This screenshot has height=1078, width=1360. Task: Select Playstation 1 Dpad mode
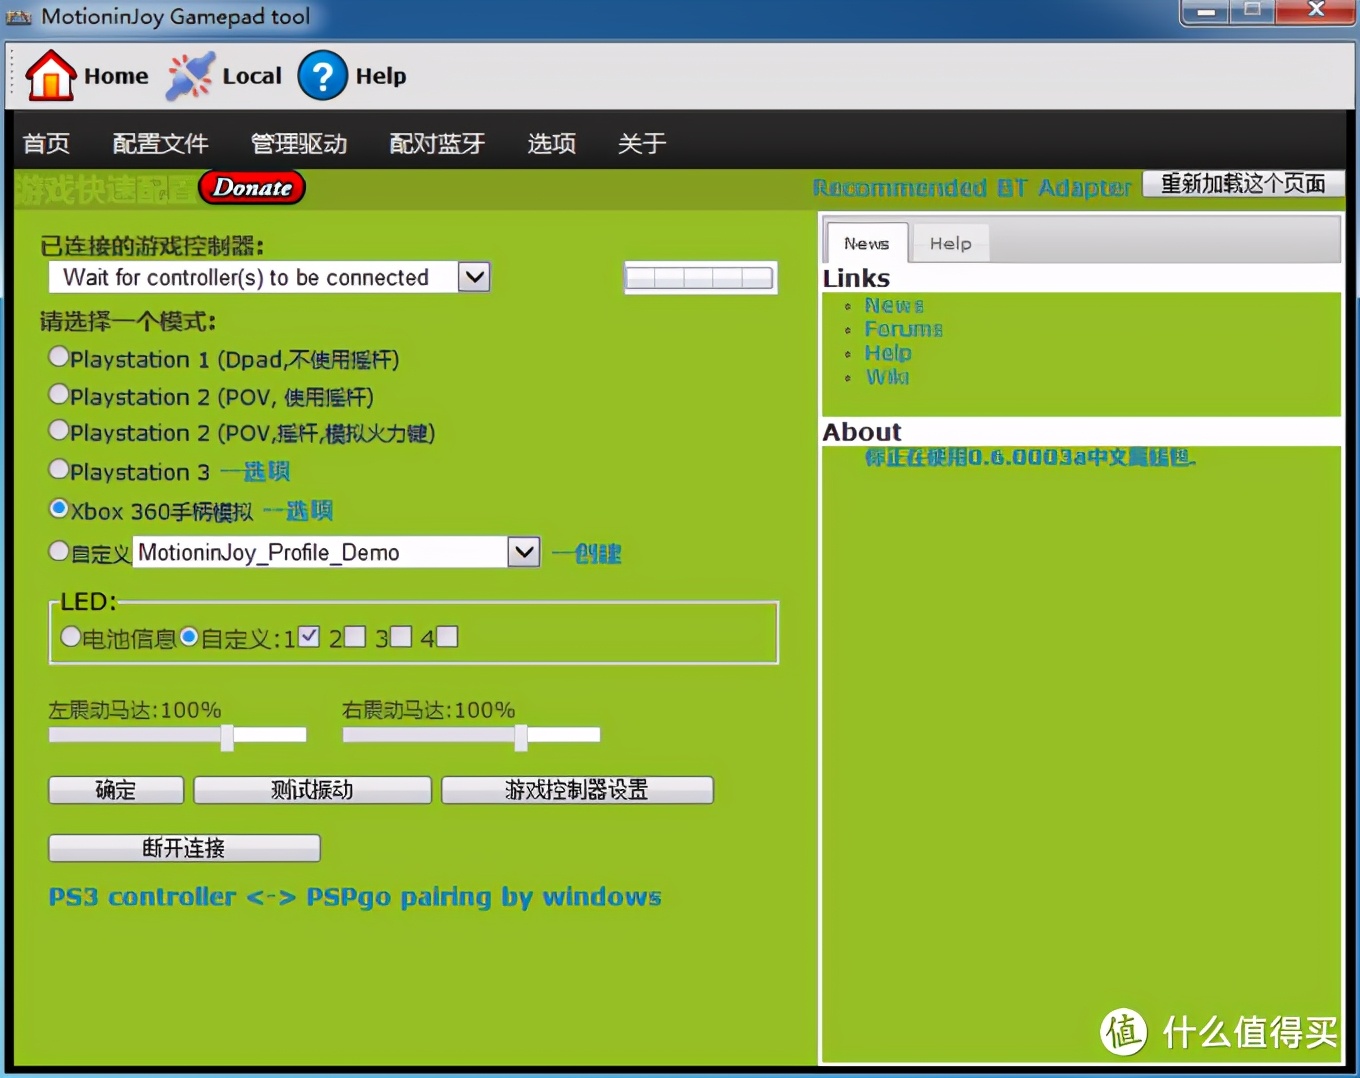59,356
